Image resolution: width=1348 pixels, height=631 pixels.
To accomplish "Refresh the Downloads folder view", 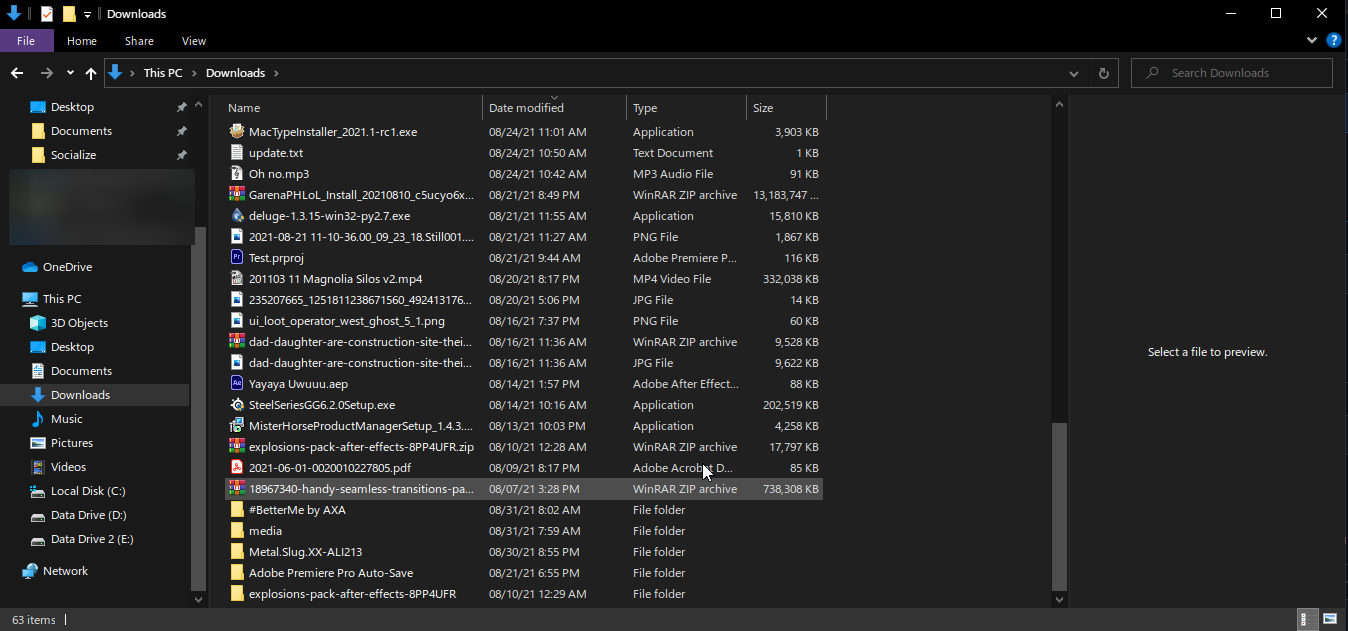I will pos(1103,72).
